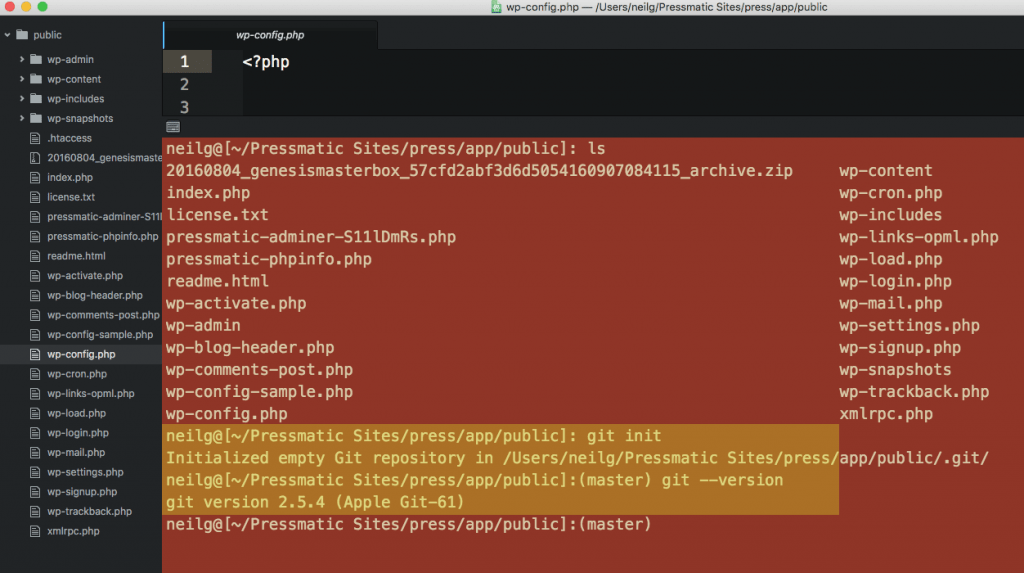Click the terminal panel keyboard icon
The height and width of the screenshot is (573, 1024).
173,127
